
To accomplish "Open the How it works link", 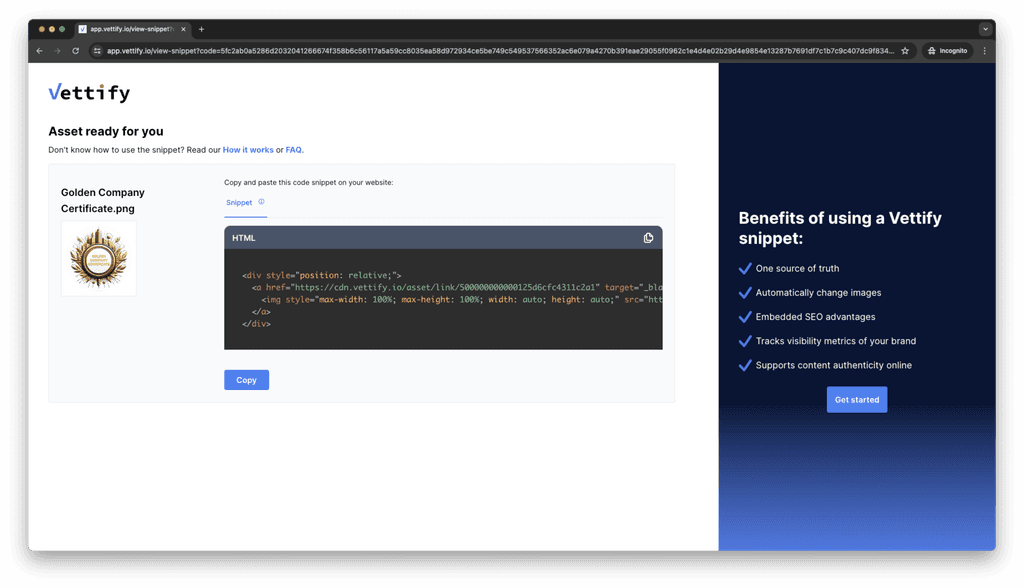I will (x=248, y=150).
